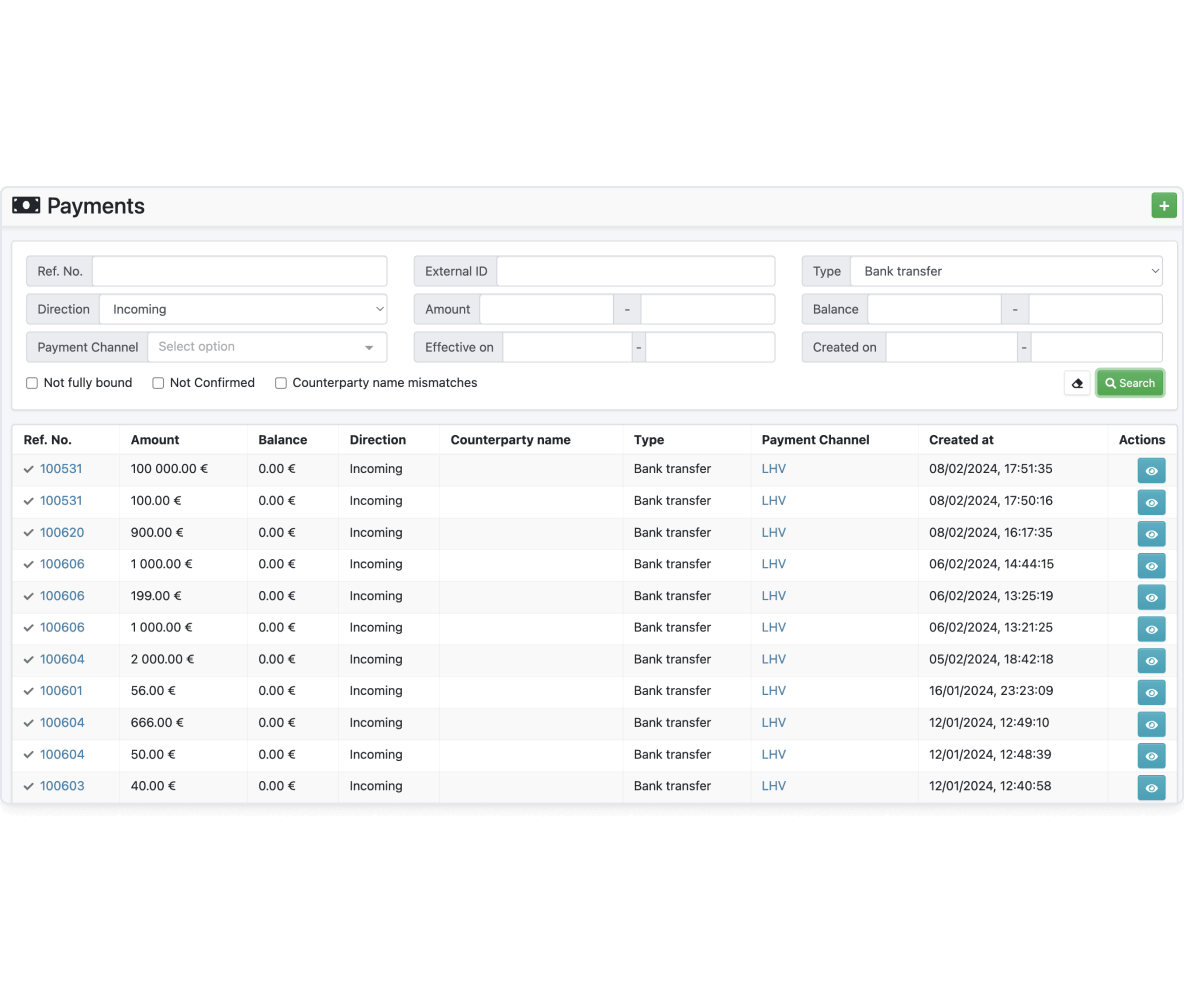The image size is (1184, 992).
Task: Click the Amount column header
Action: tap(155, 440)
